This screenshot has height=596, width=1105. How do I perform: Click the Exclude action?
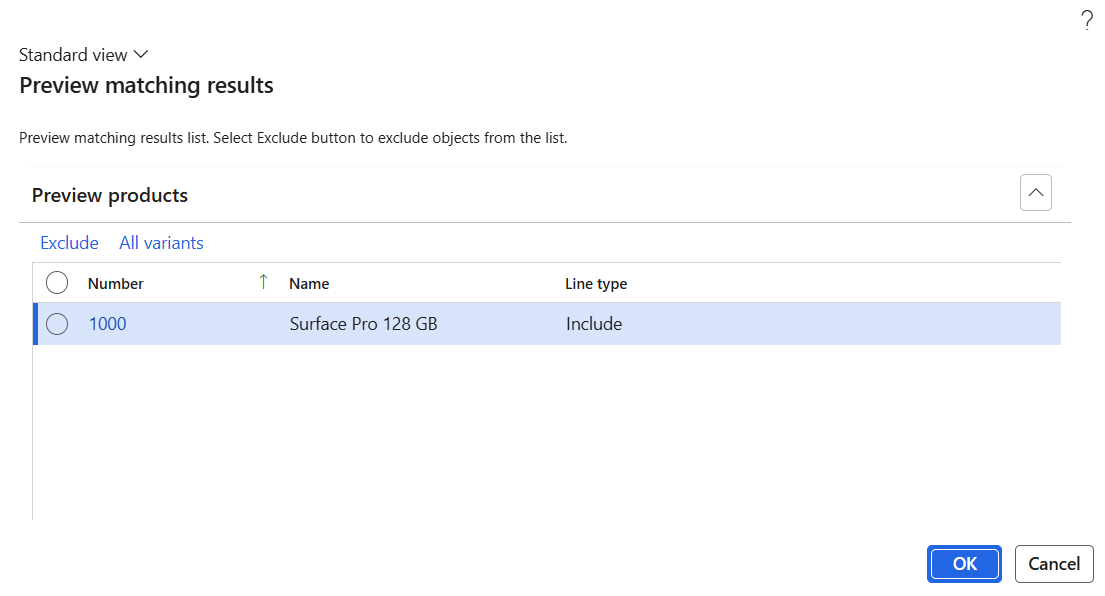pyautogui.click(x=69, y=243)
